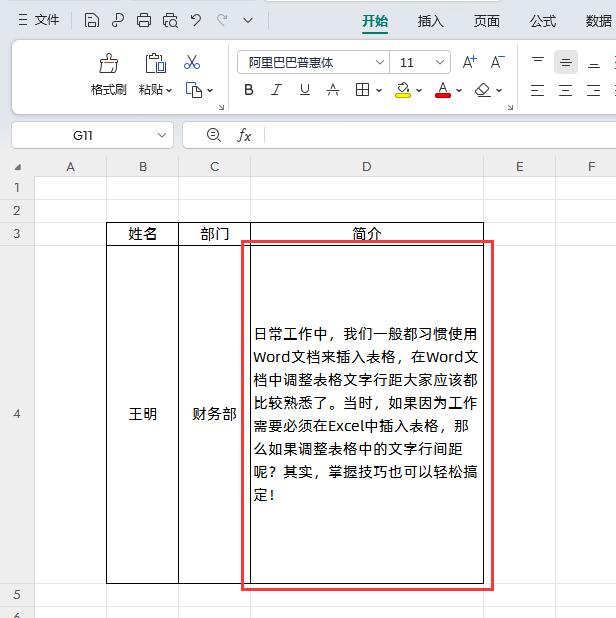This screenshot has height=618, width=616.
Task: Click the 部门 header cell
Action: click(x=214, y=234)
